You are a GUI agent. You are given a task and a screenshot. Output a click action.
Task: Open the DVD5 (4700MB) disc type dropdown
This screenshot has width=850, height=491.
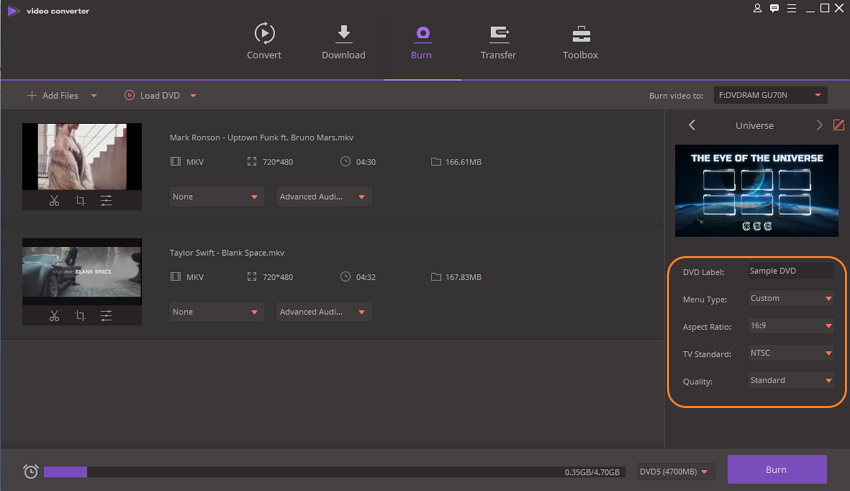[x=677, y=472]
